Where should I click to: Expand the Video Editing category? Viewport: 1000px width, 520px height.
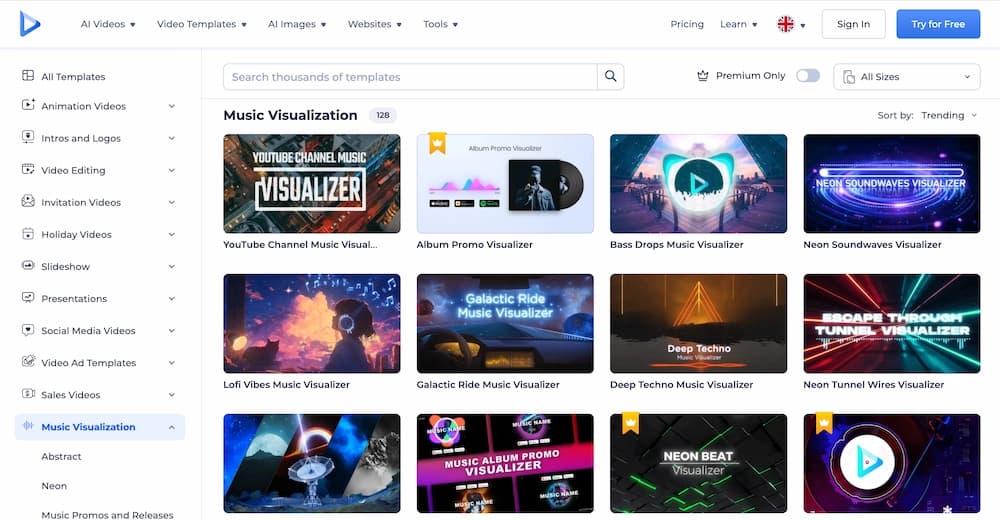coord(172,170)
